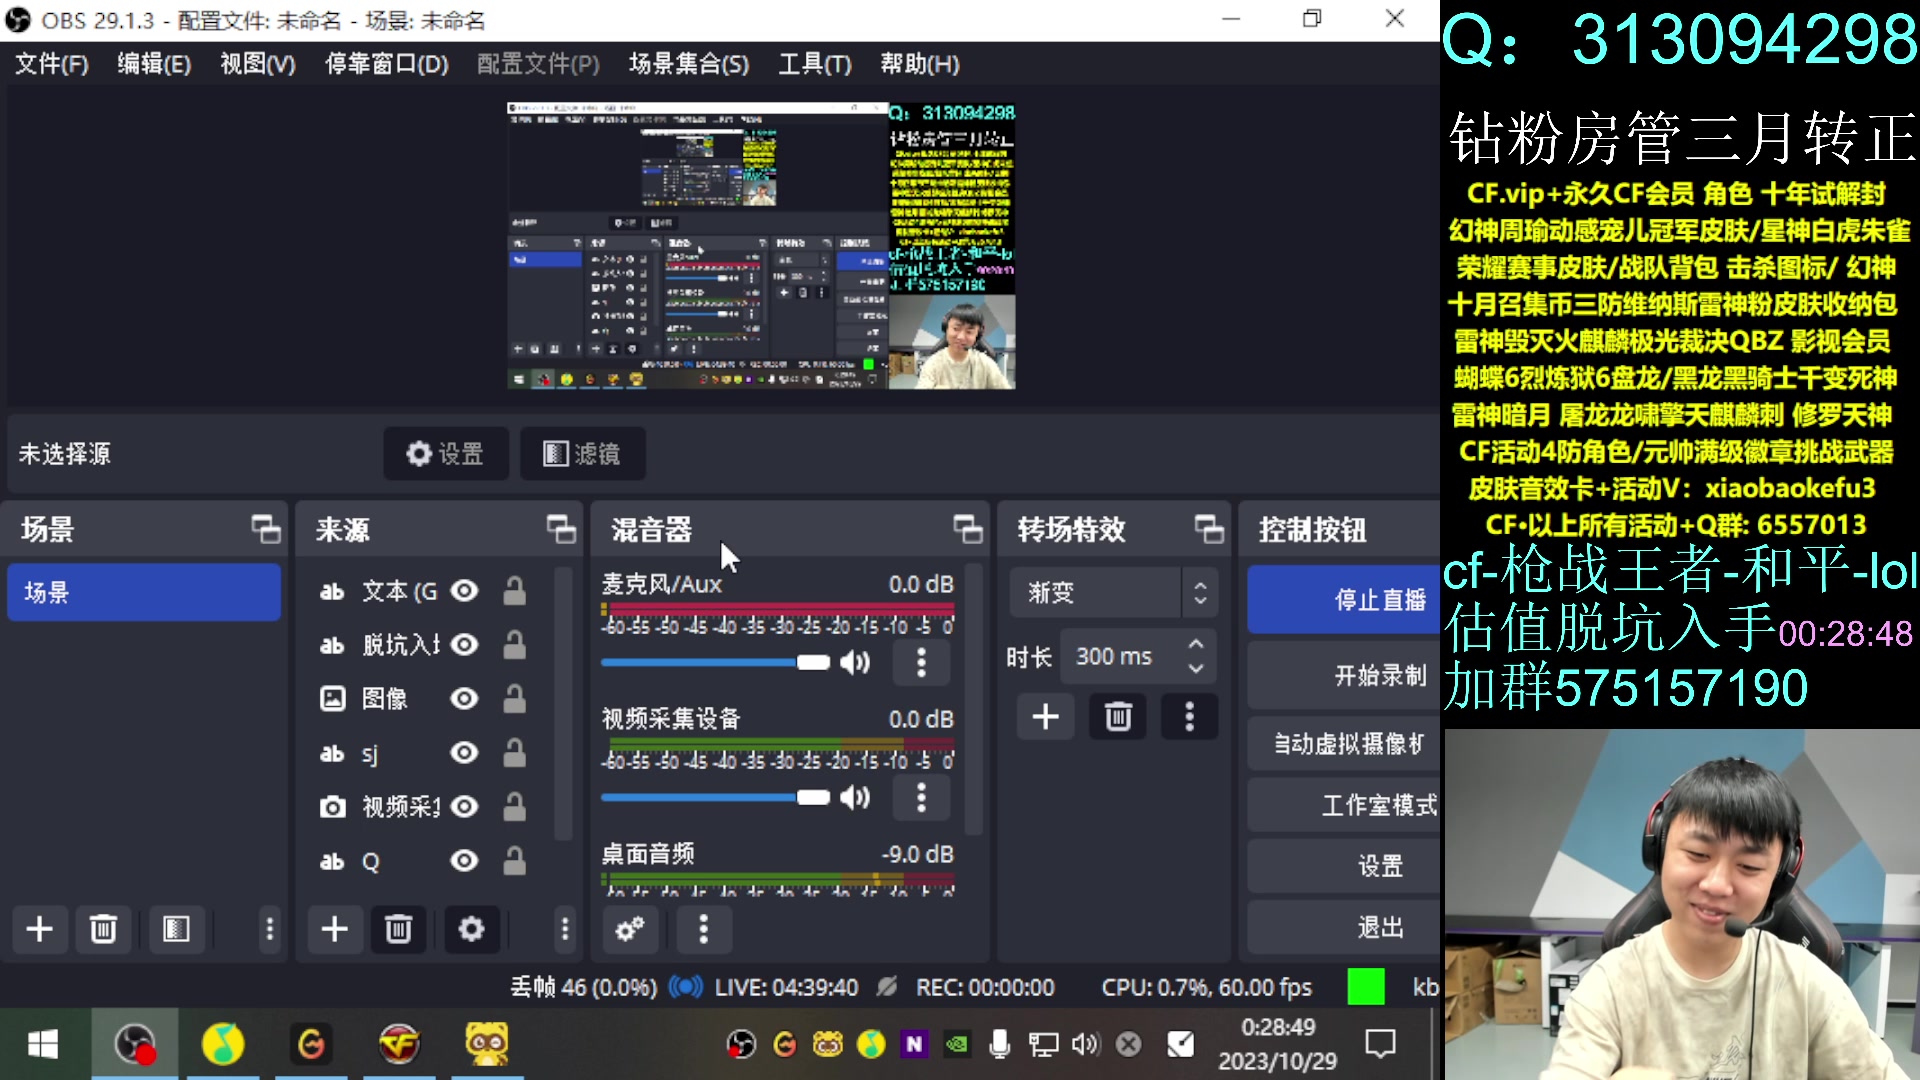The height and width of the screenshot is (1080, 1920).
Task: Undock the 场景 panel
Action: tap(266, 529)
